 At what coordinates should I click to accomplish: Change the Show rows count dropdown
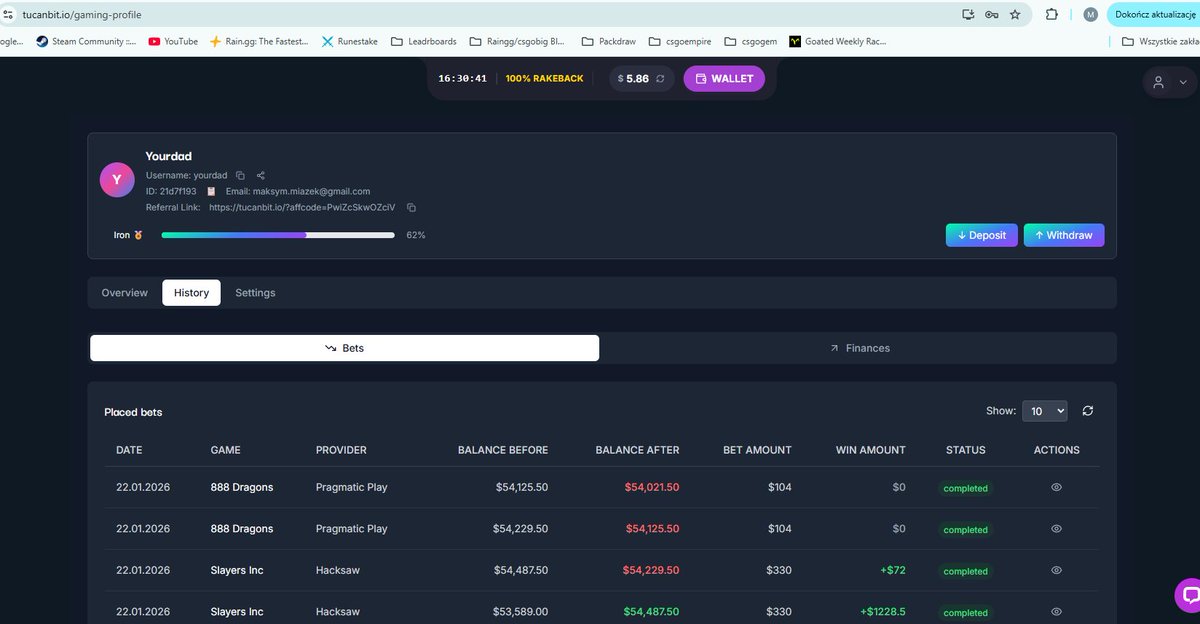[x=1044, y=411]
